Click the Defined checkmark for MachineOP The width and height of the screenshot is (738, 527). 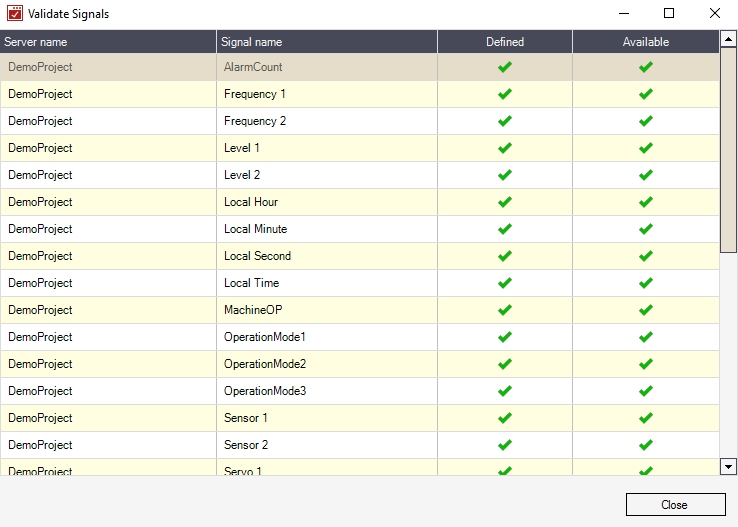tap(505, 310)
